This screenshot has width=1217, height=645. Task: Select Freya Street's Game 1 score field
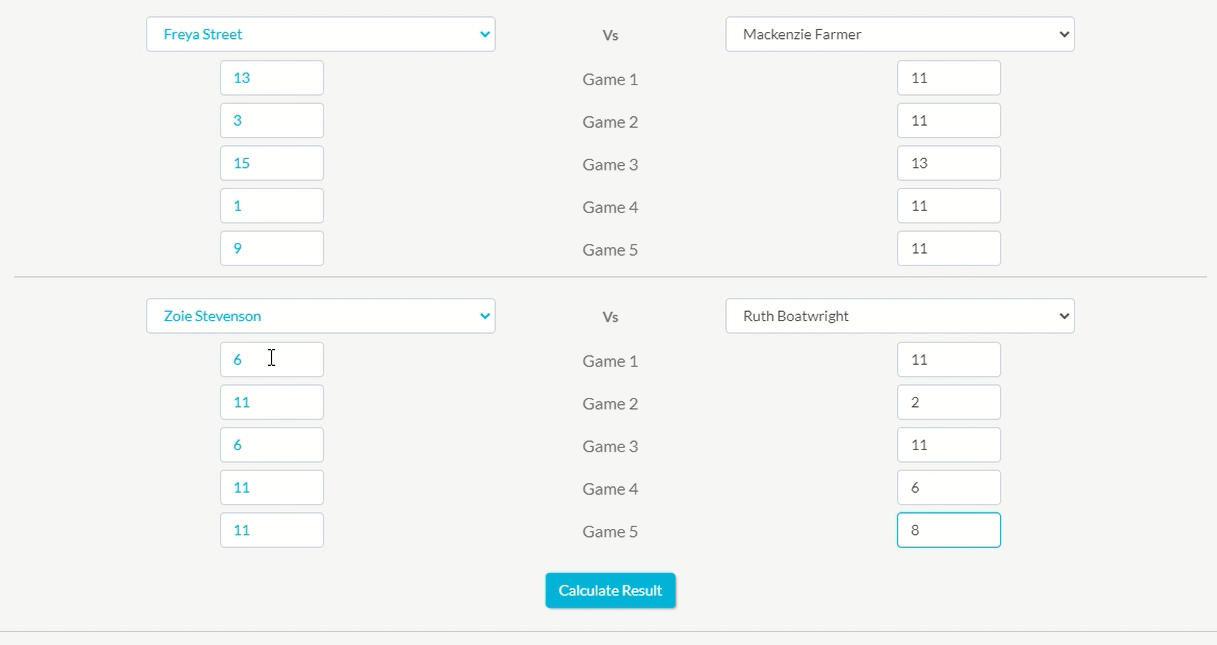pos(272,78)
